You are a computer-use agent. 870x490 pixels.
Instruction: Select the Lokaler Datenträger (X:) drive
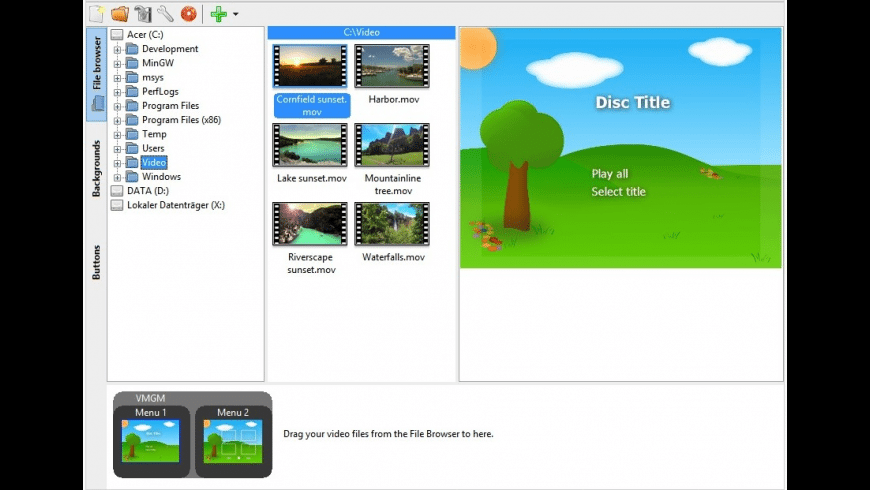click(x=176, y=205)
